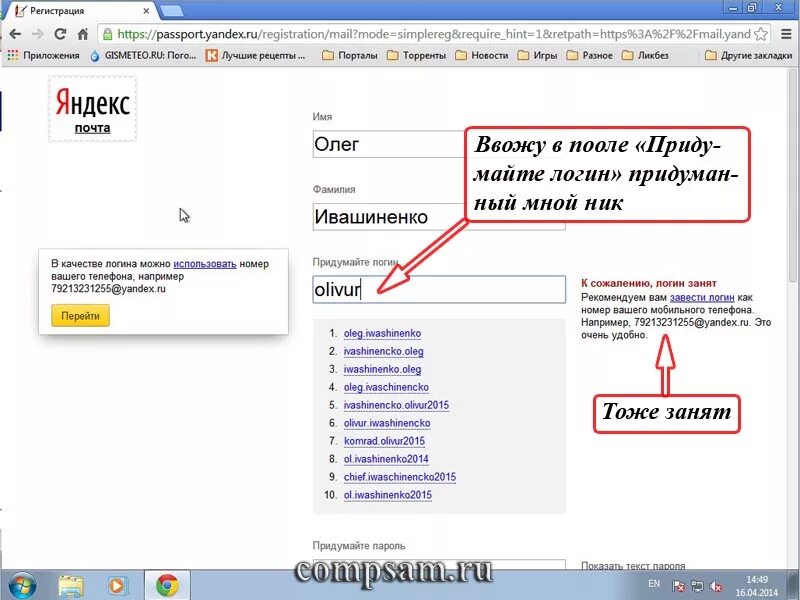Click the login field containing olivur

click(439, 289)
